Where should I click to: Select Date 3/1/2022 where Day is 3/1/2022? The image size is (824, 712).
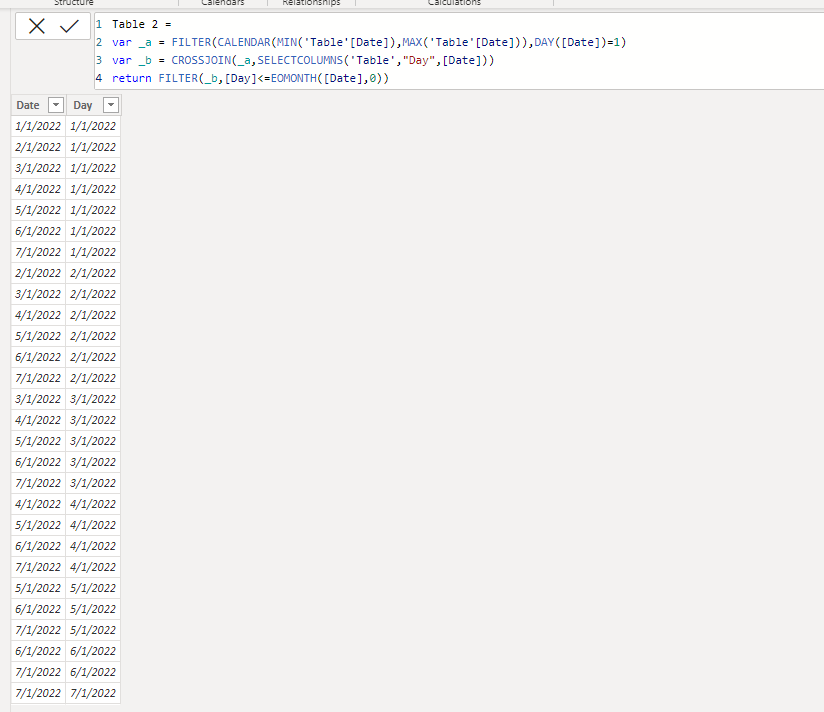(38, 399)
